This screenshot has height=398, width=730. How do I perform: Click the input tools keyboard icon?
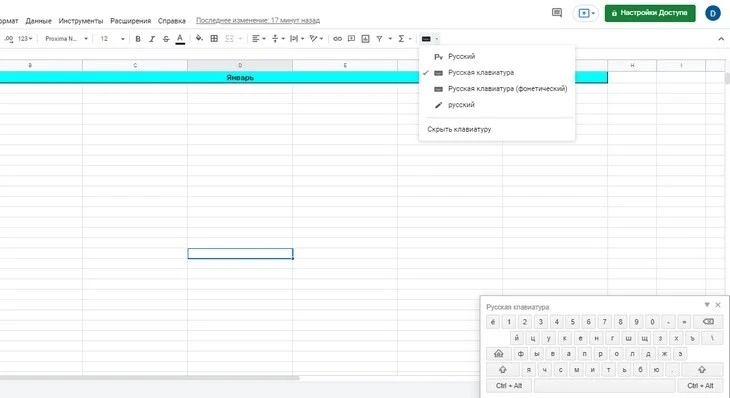(x=426, y=39)
